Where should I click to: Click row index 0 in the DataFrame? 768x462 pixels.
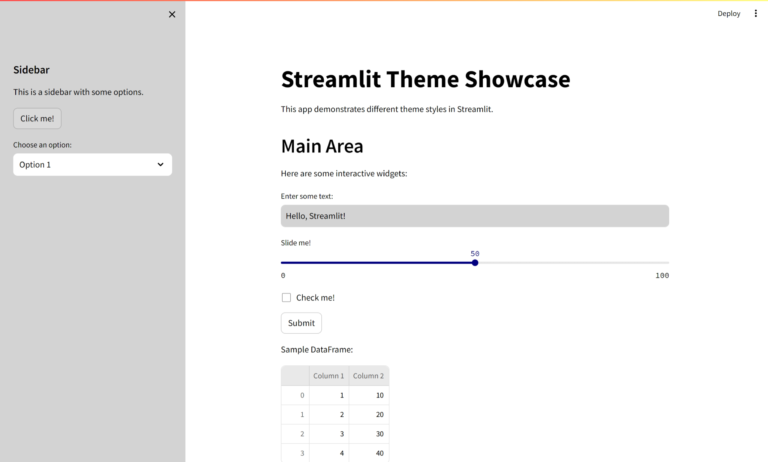[x=295, y=396]
